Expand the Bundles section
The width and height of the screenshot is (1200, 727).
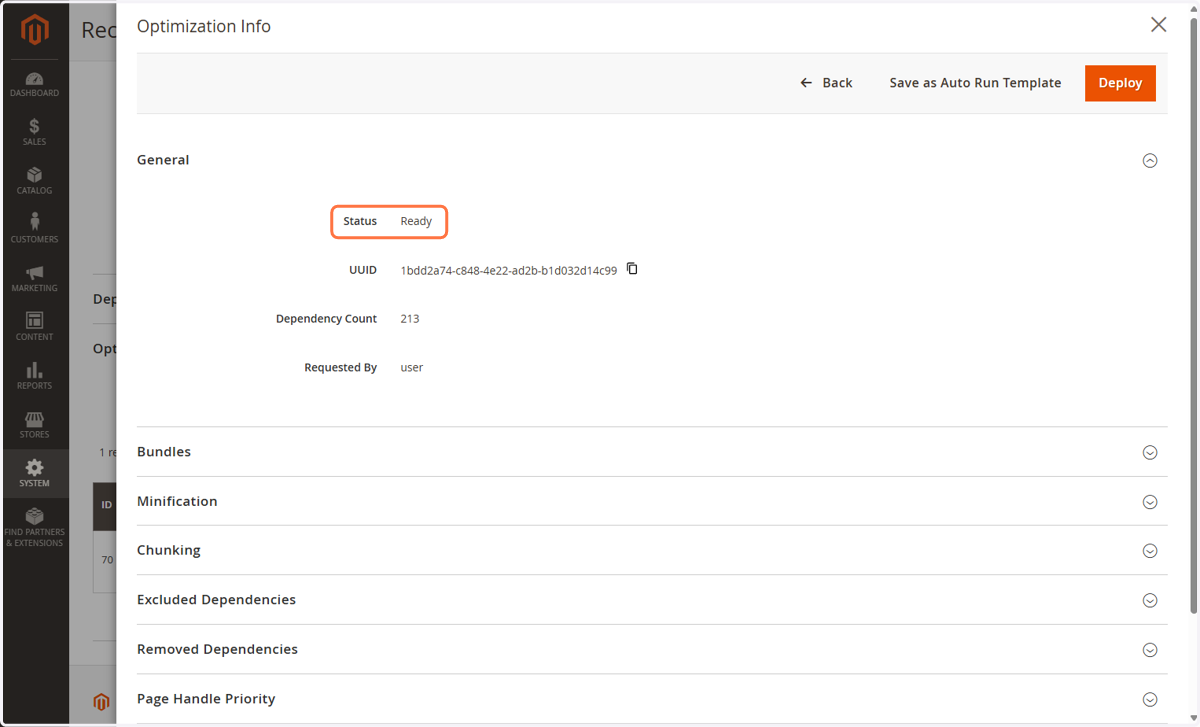(1150, 453)
